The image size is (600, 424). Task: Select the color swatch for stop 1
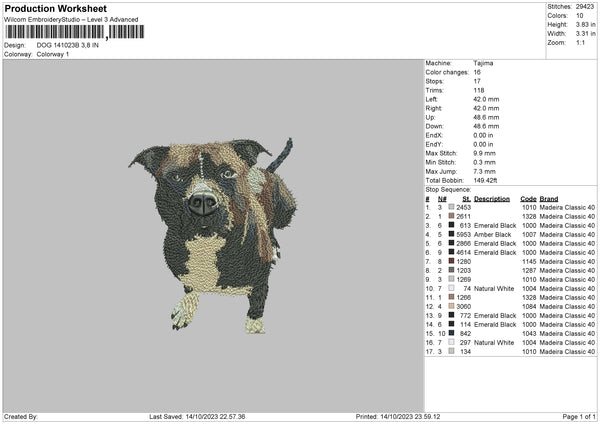[x=452, y=207]
